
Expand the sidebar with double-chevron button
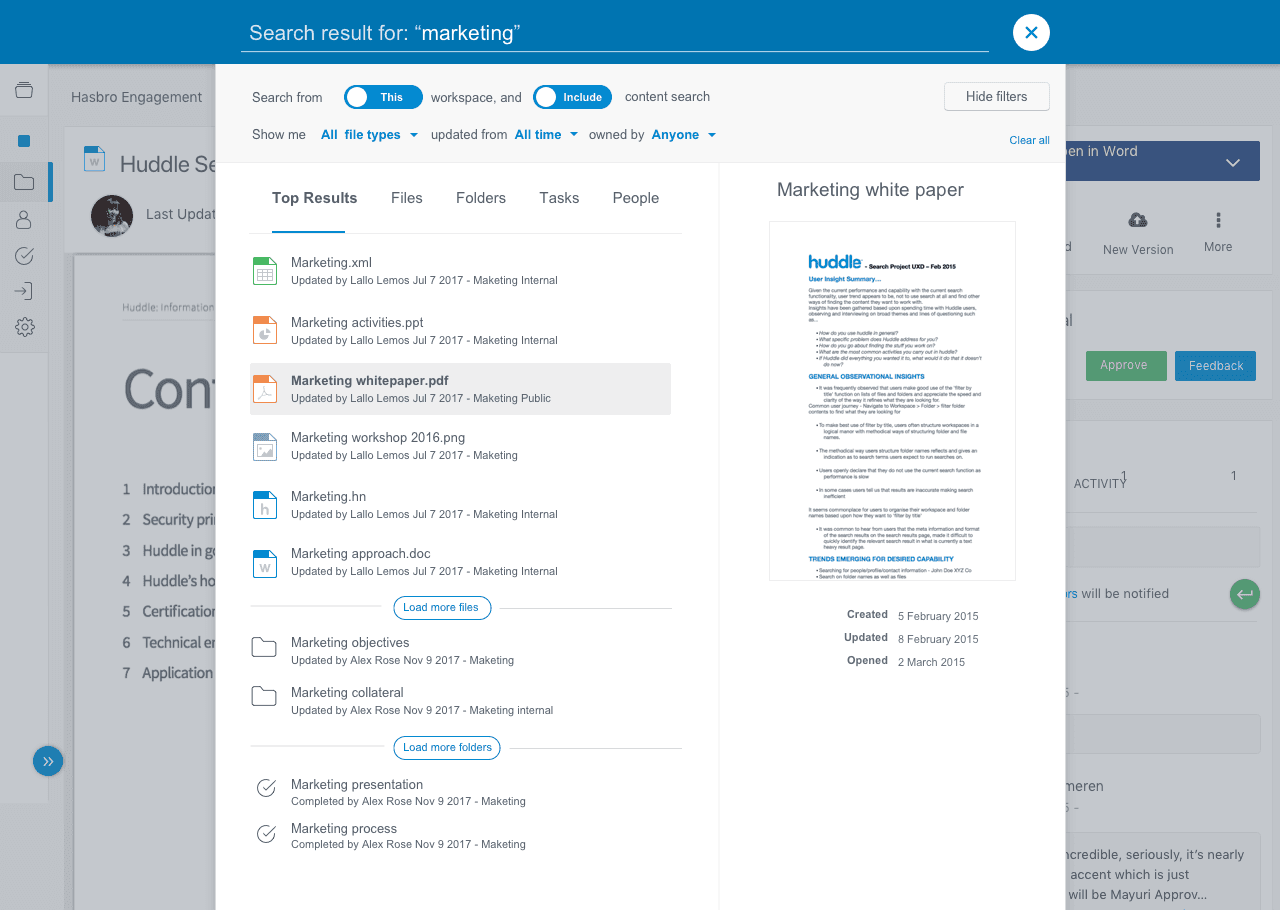tap(48, 761)
